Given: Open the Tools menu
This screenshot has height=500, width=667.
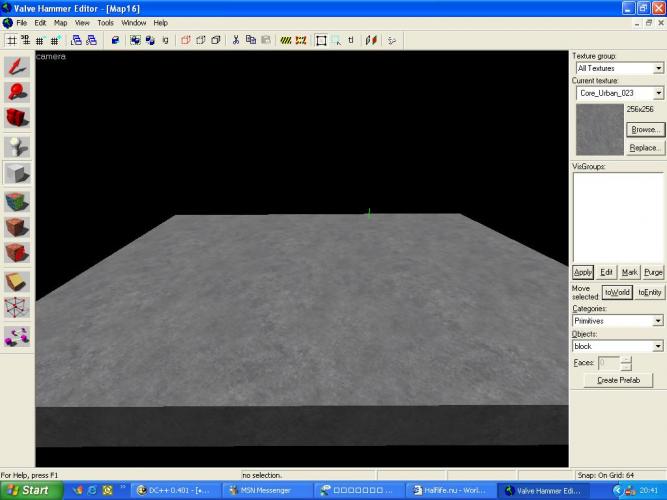Looking at the screenshot, I should pos(105,22).
